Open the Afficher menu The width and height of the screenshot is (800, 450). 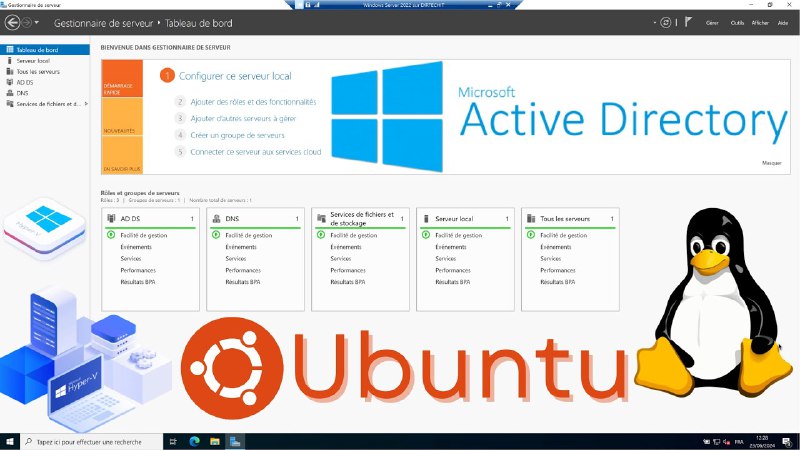[760, 23]
